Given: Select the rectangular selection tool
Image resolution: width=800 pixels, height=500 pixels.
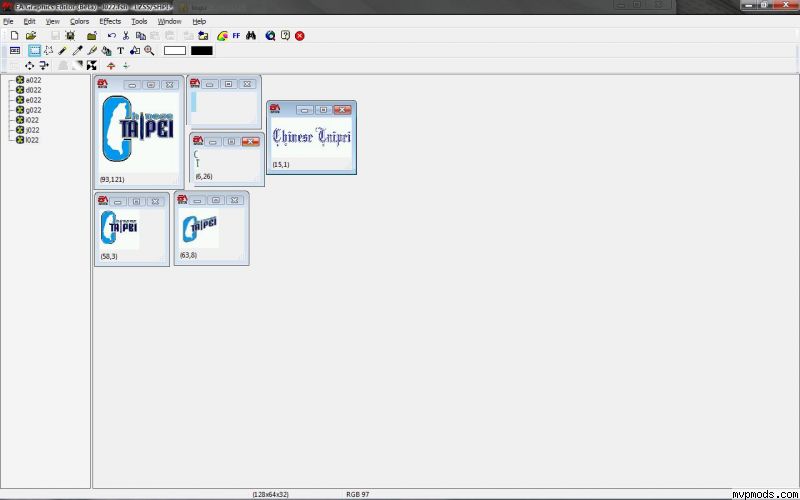Looking at the screenshot, I should 34,51.
